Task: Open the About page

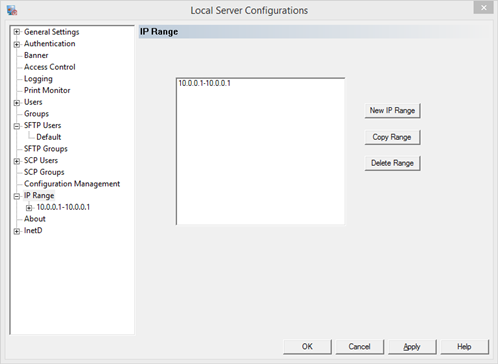Action: pyautogui.click(x=35, y=219)
